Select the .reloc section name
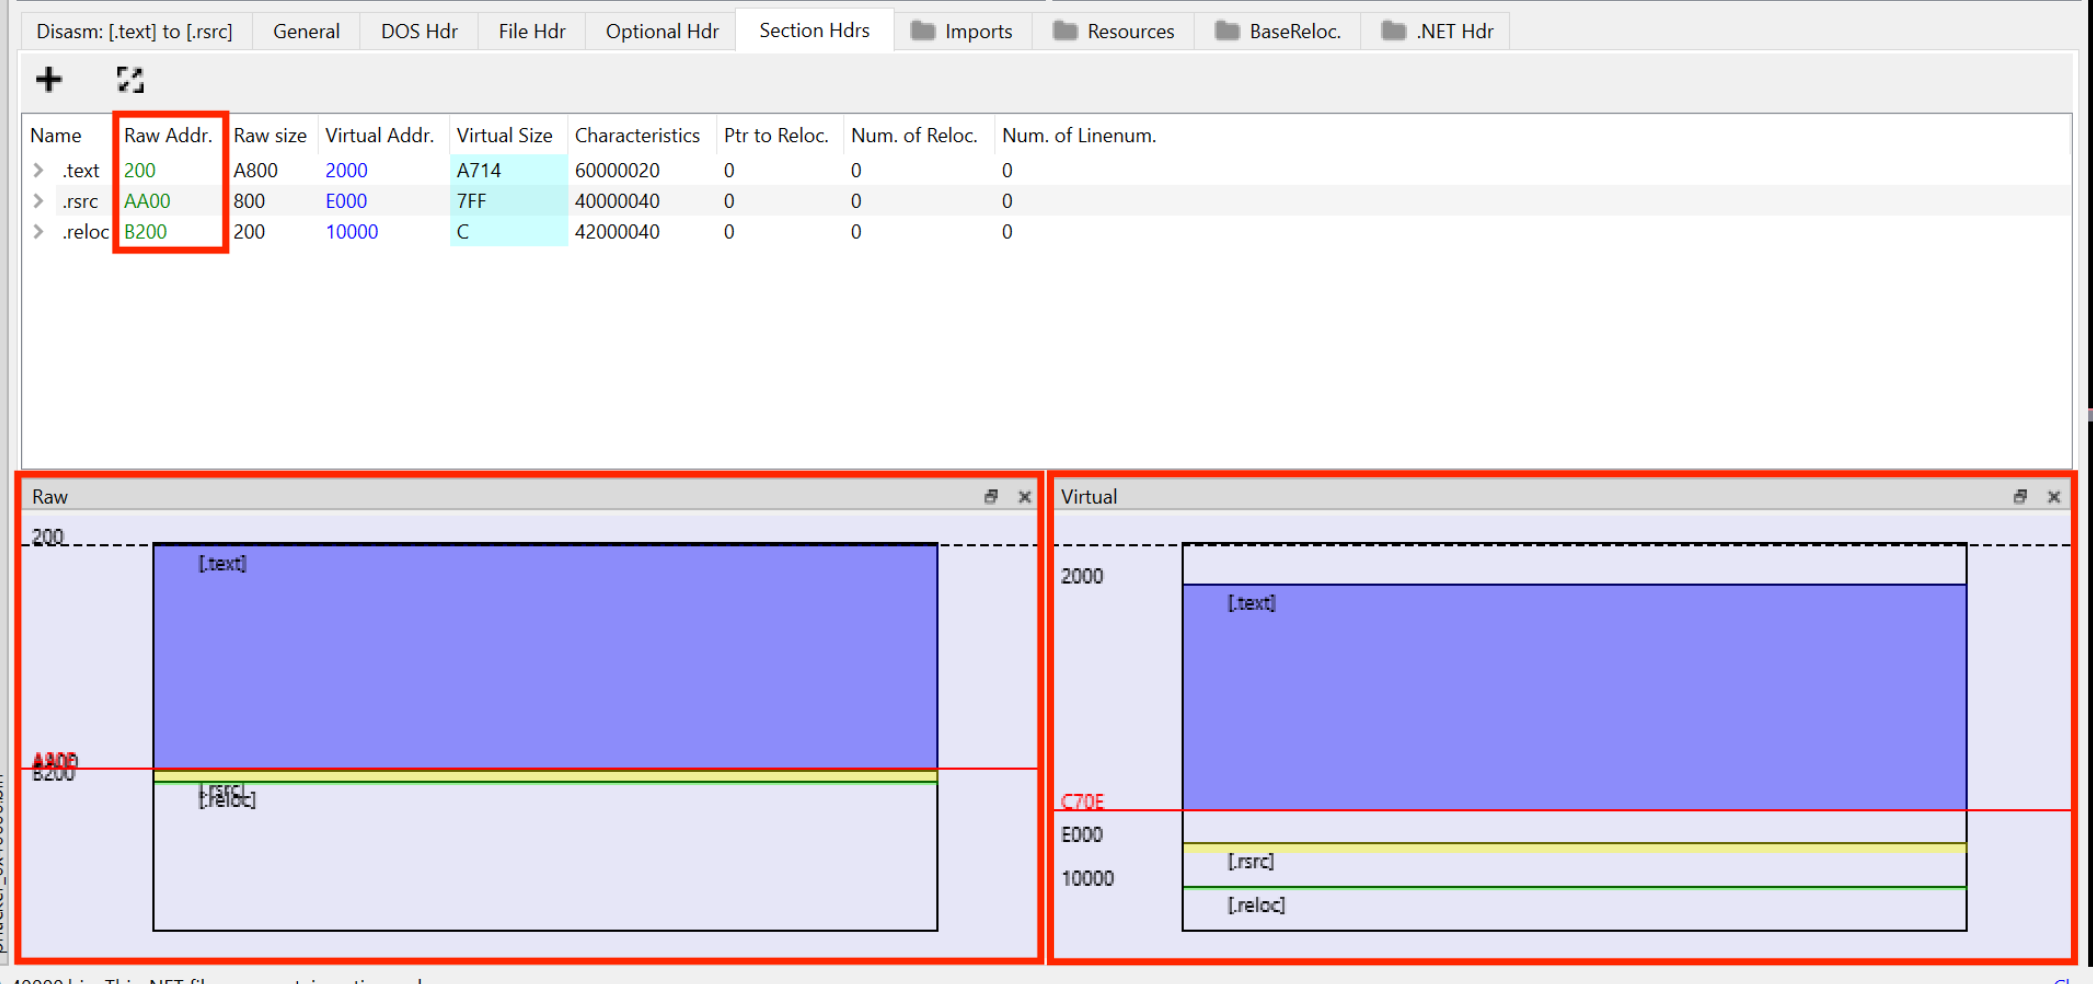 tap(86, 232)
